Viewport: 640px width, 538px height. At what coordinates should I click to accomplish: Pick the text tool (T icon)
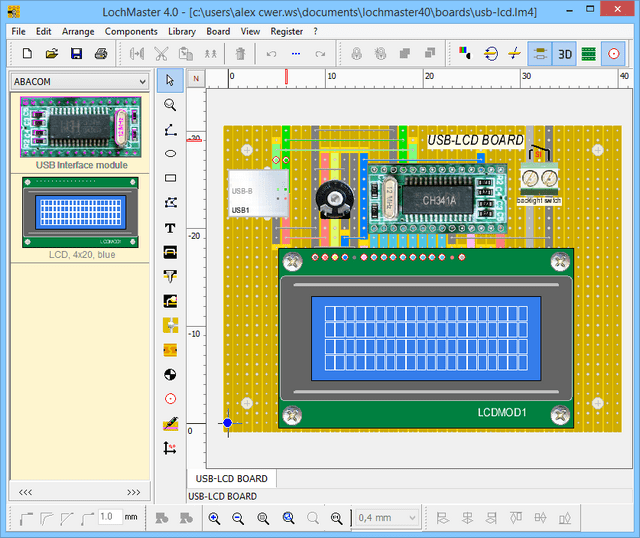pos(170,228)
